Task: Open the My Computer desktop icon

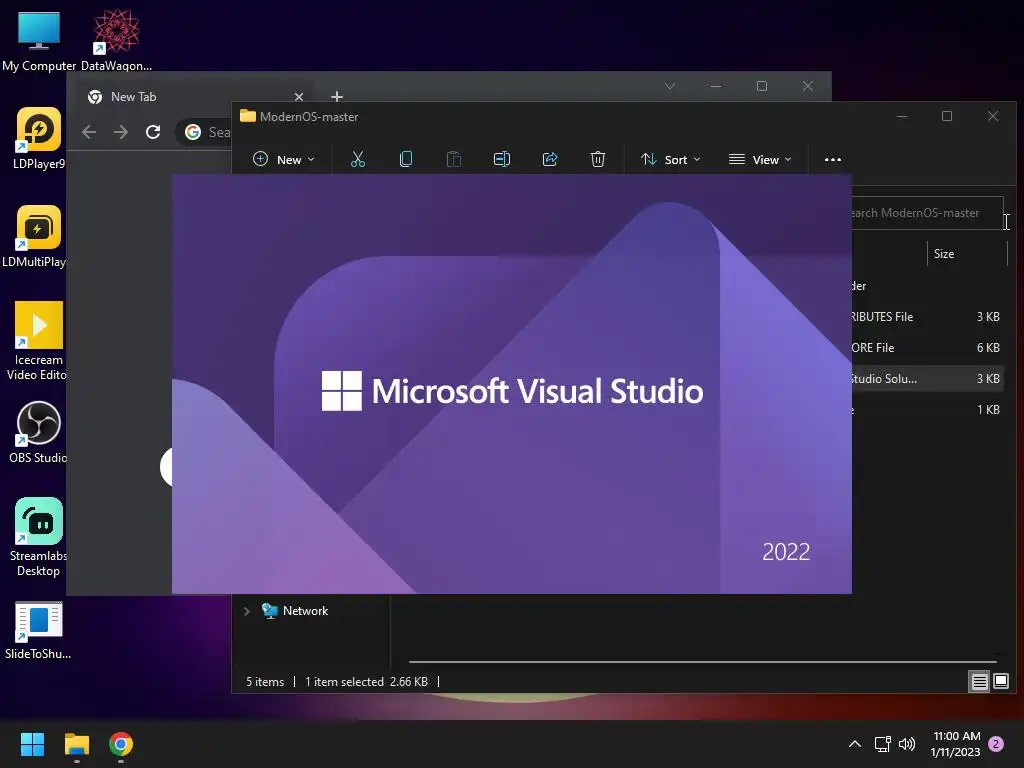Action: [39, 41]
